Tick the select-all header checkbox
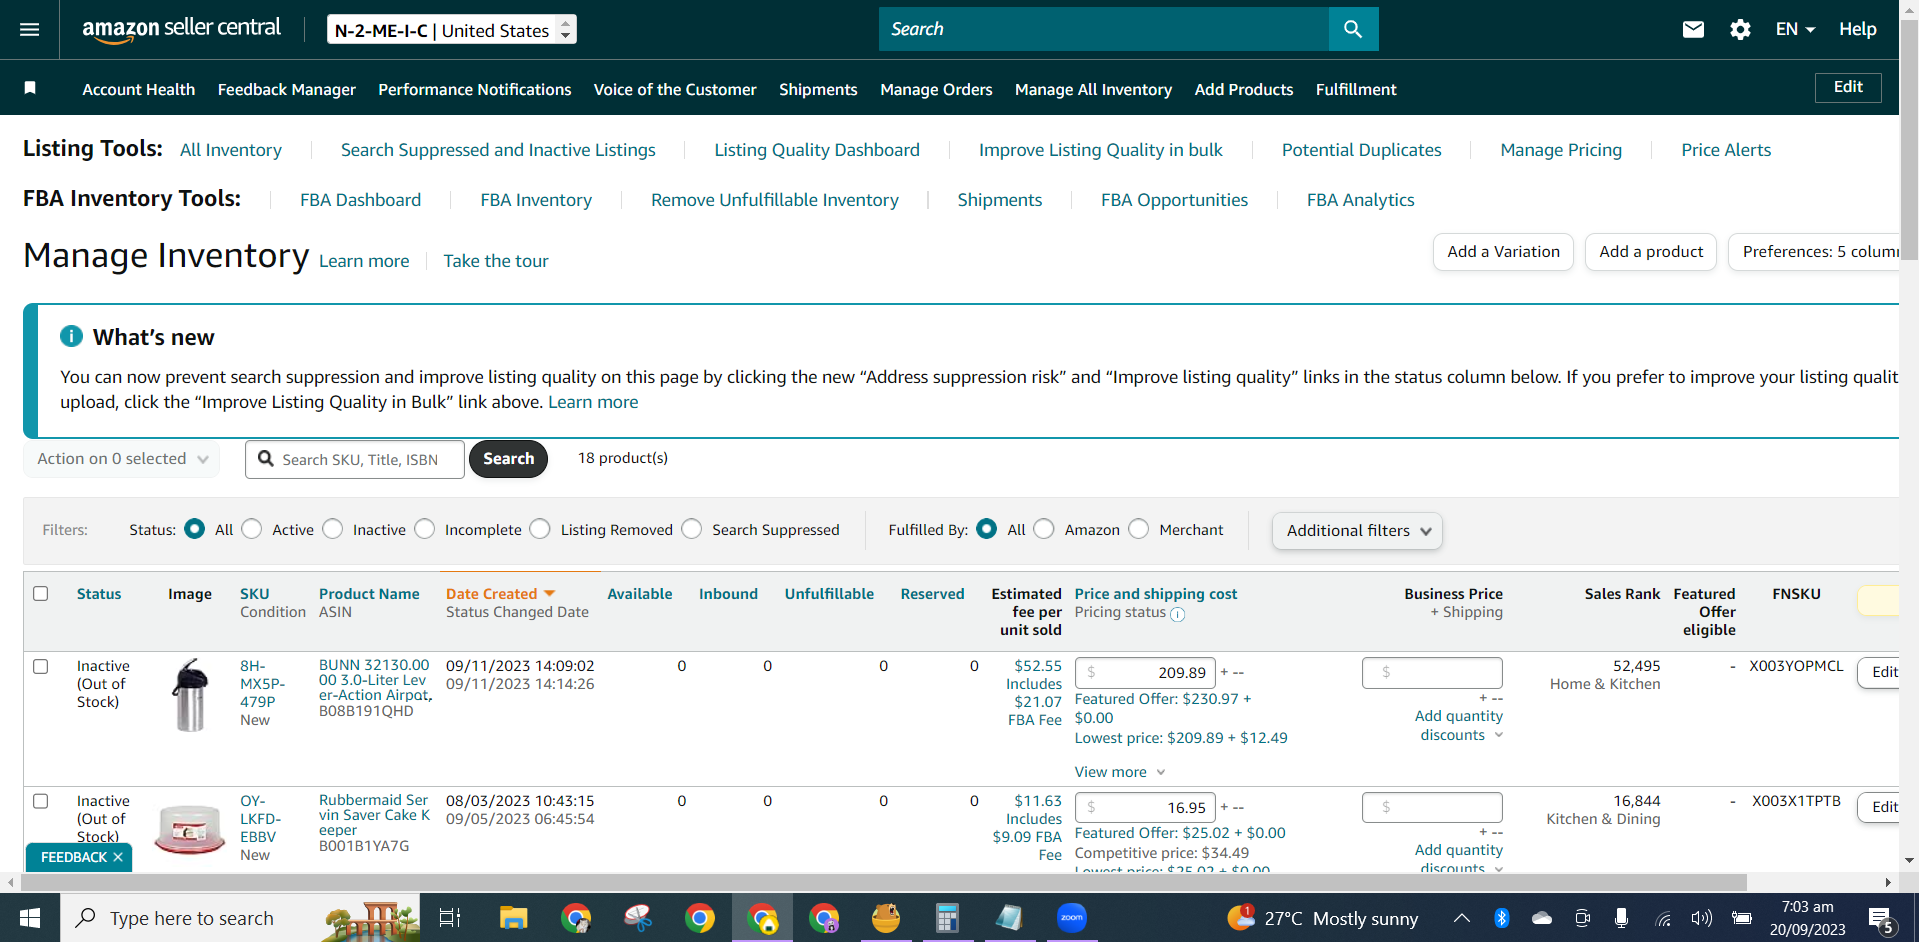 pos(41,593)
